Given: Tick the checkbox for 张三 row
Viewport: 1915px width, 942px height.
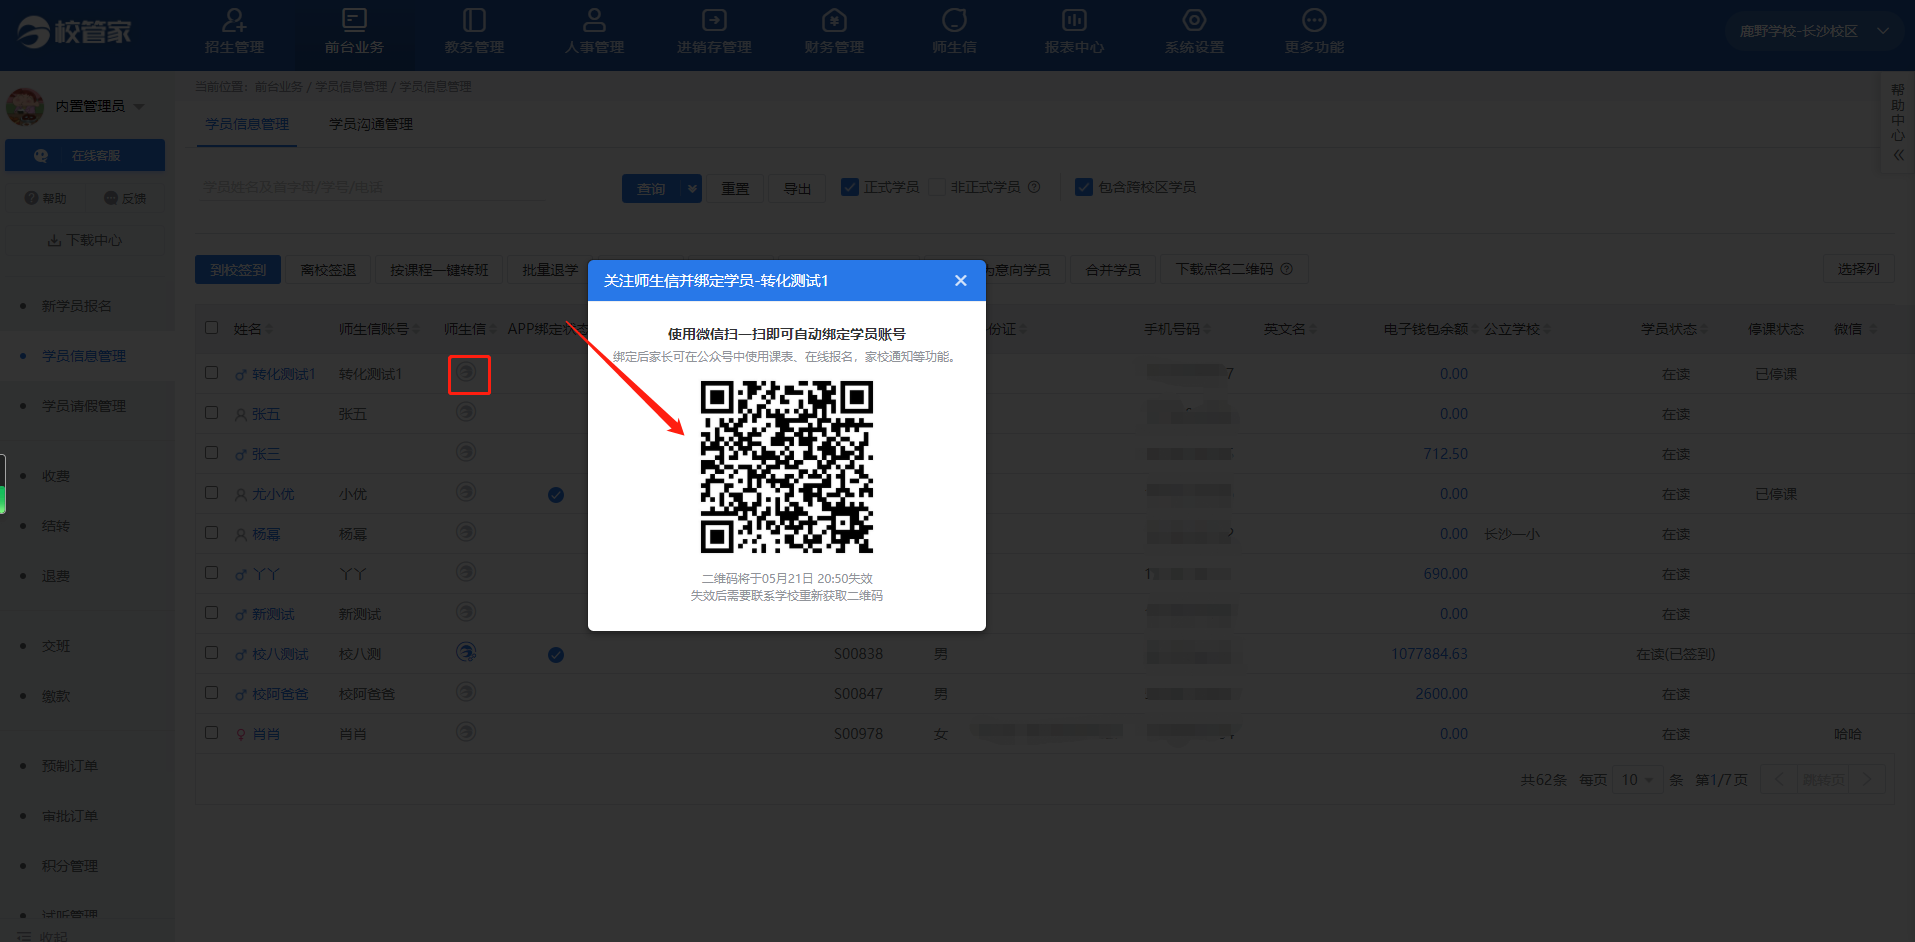Looking at the screenshot, I should click(x=211, y=453).
